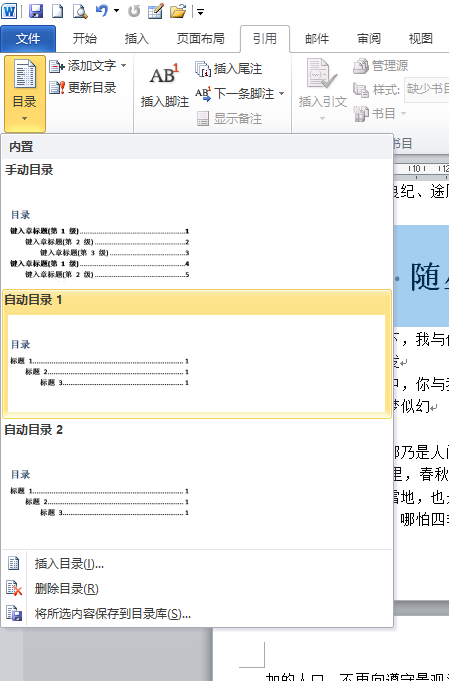Click the 书目 icon
The image size is (449, 681).
point(361,114)
